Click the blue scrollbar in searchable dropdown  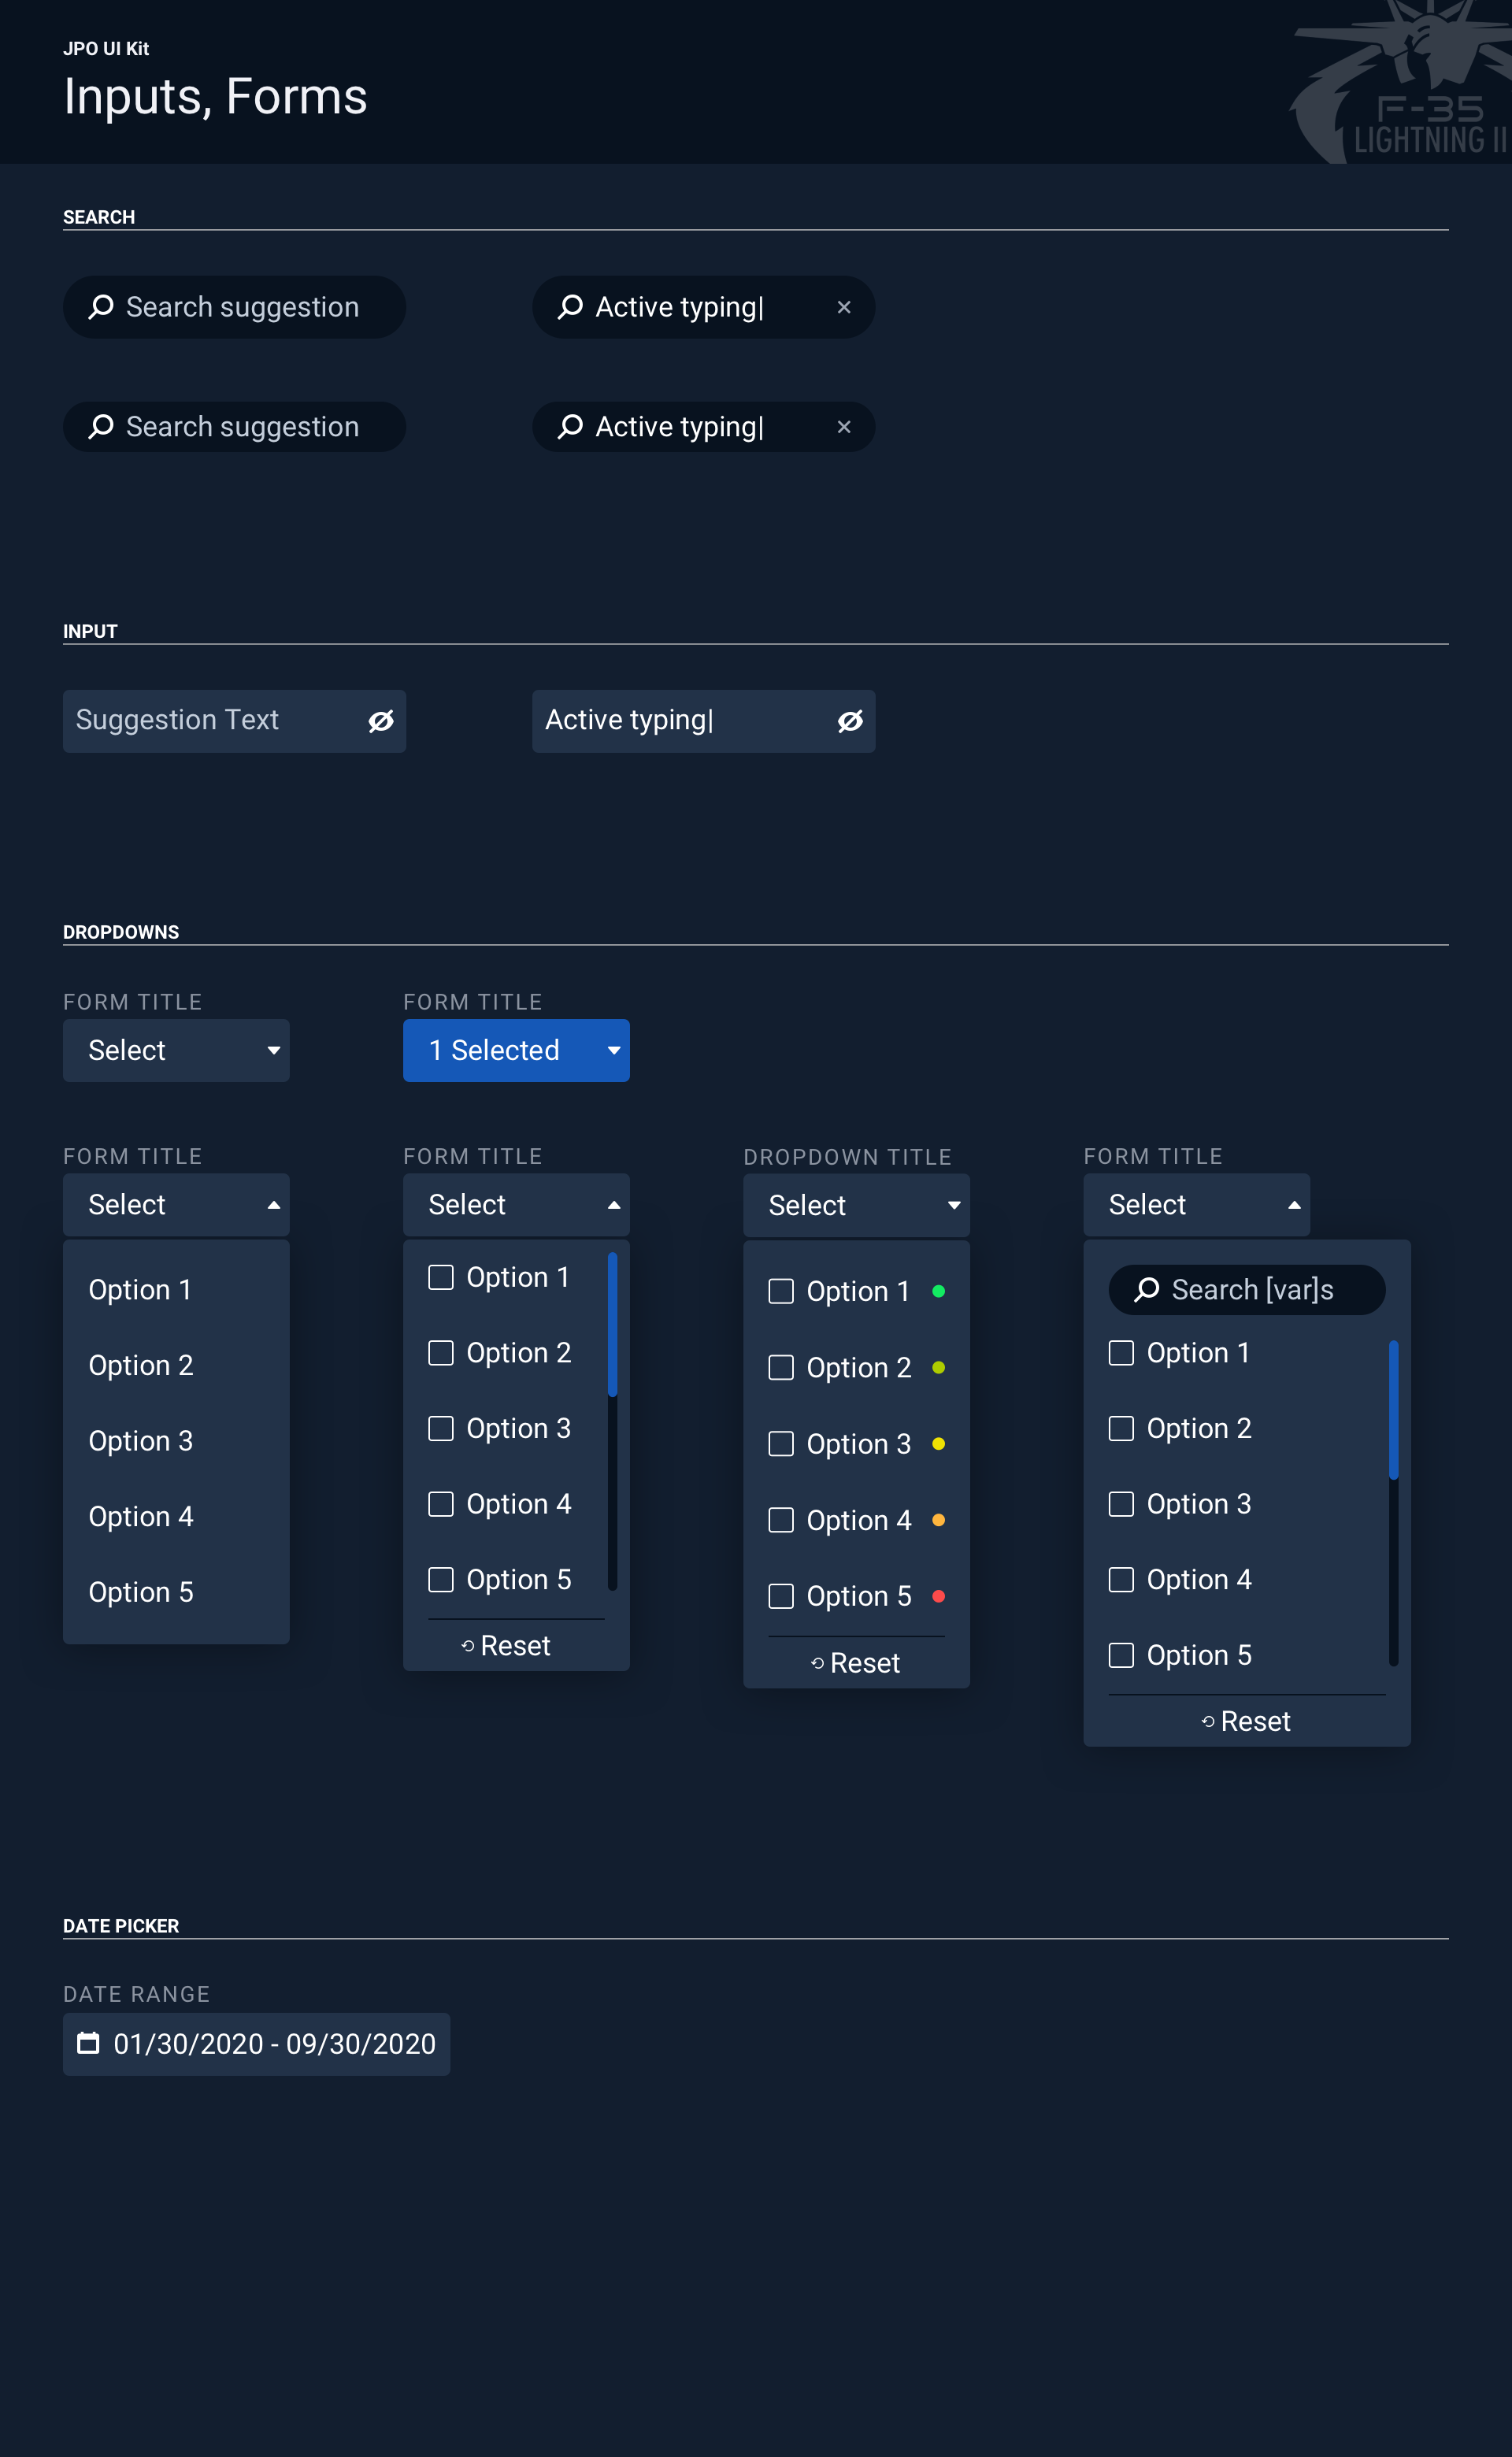pos(1393,1410)
